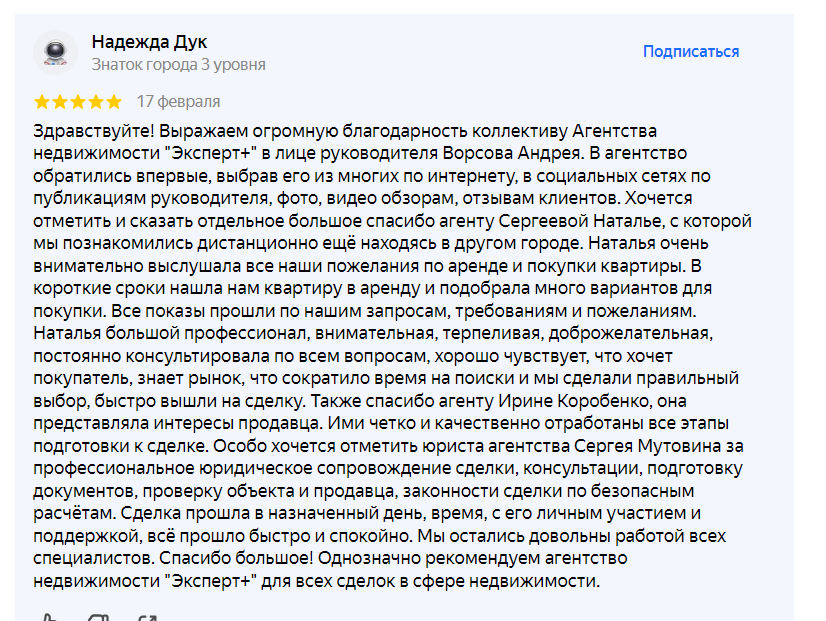Click the review date 17 февраля
This screenshot has width=826, height=621.
178,102
